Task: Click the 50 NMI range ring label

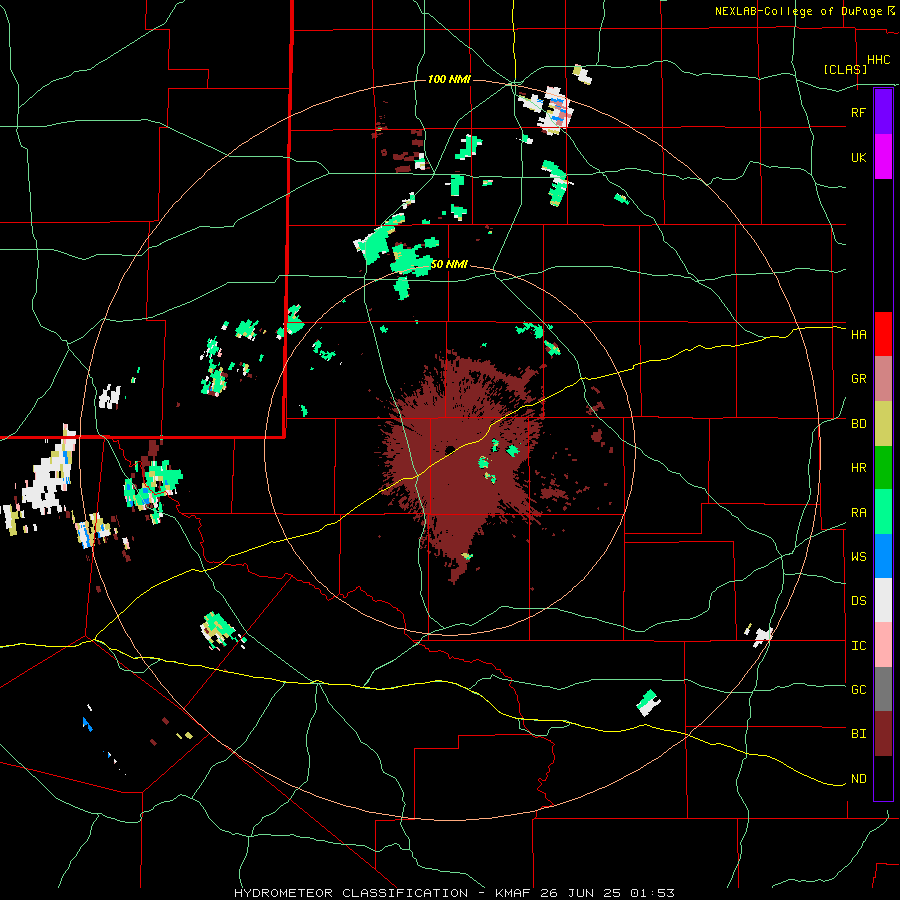Action: click(449, 264)
